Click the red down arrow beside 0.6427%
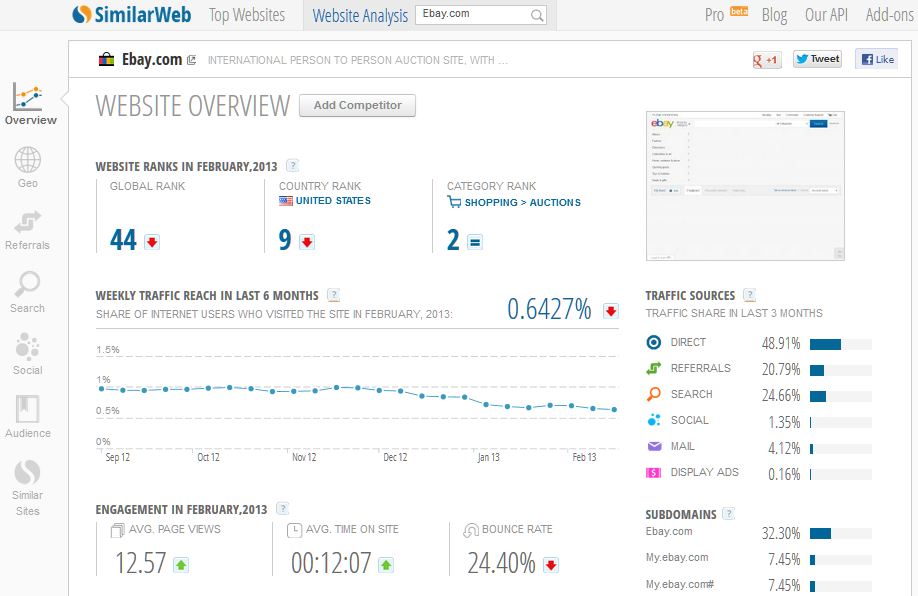The height and width of the screenshot is (596, 918). (611, 311)
